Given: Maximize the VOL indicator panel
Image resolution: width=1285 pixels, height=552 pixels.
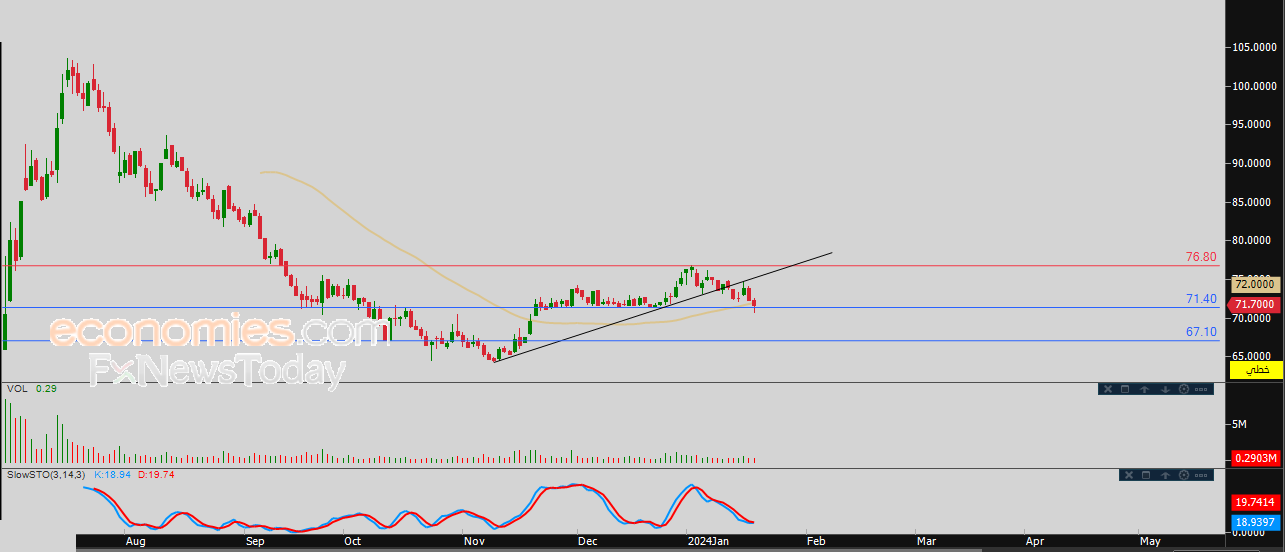Looking at the screenshot, I should pyautogui.click(x=1125, y=389).
